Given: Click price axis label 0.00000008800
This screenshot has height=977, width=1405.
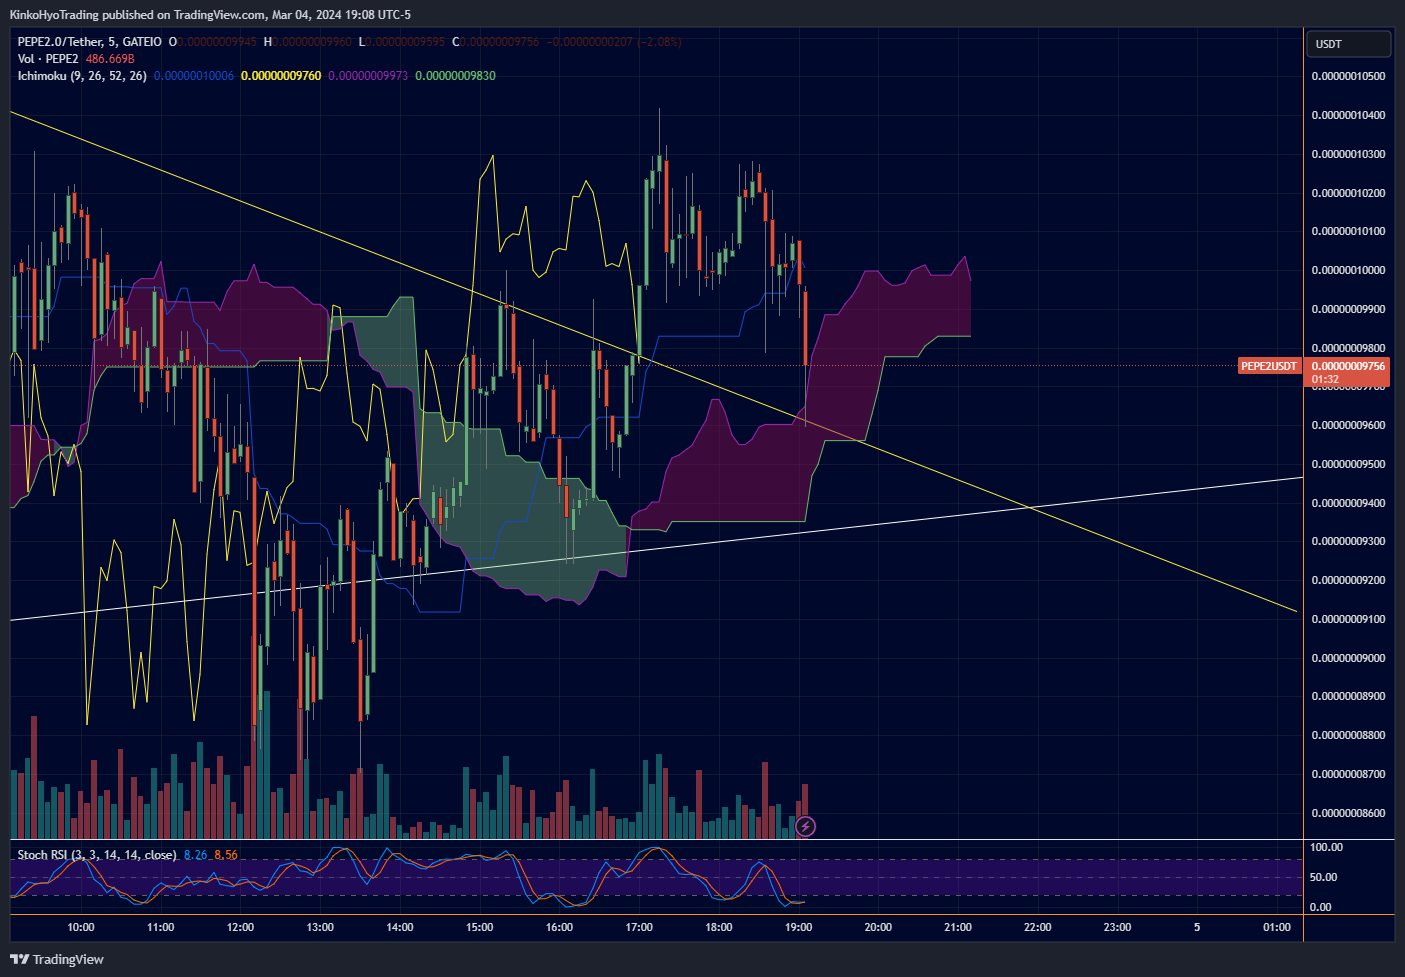Looking at the screenshot, I should pos(1348,735).
